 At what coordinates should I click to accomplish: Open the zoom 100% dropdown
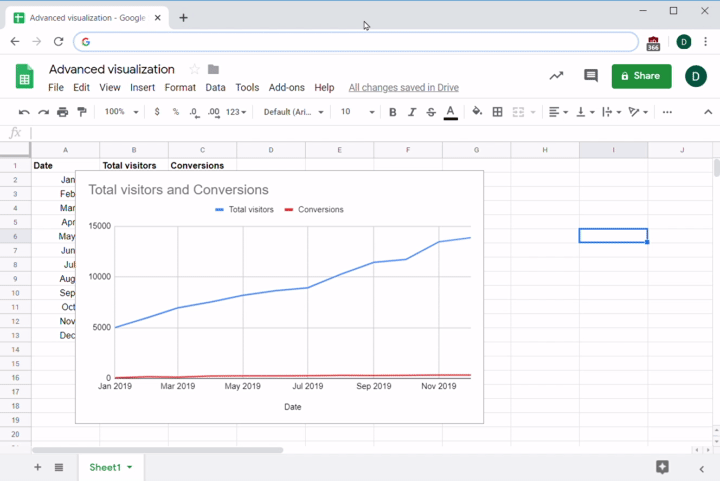[121, 112]
